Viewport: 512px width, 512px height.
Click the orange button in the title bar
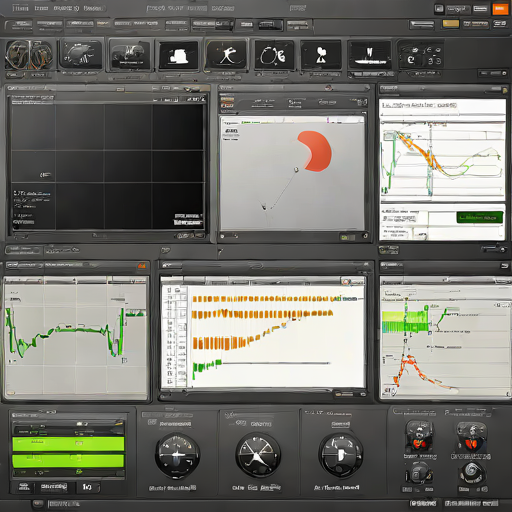click(499, 9)
